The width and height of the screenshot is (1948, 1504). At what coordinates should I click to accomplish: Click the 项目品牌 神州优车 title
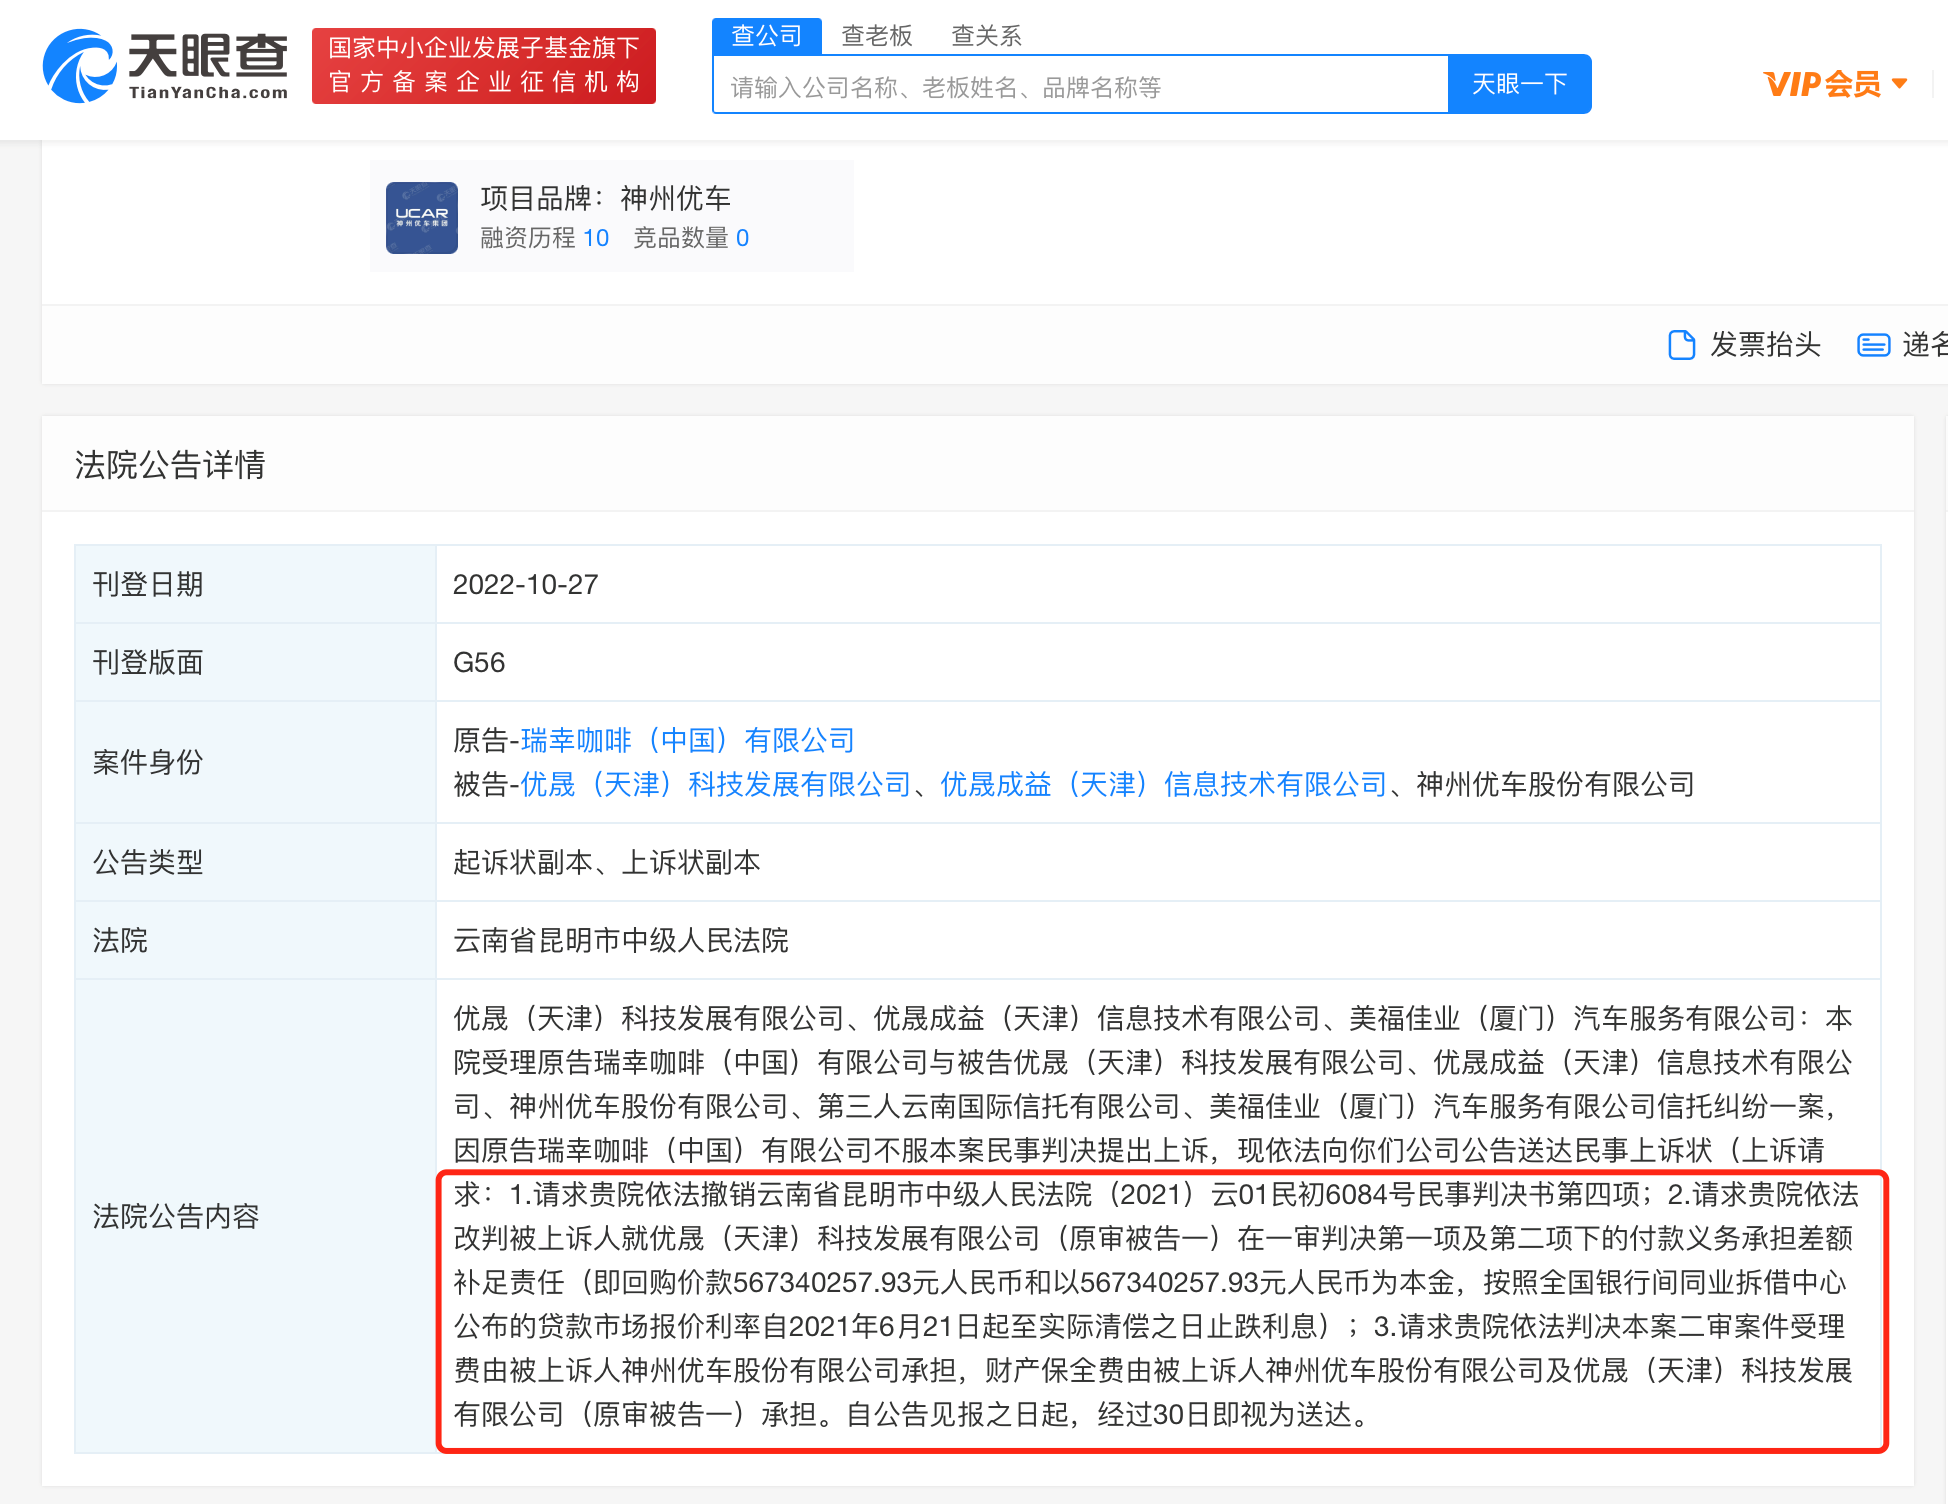(x=605, y=198)
